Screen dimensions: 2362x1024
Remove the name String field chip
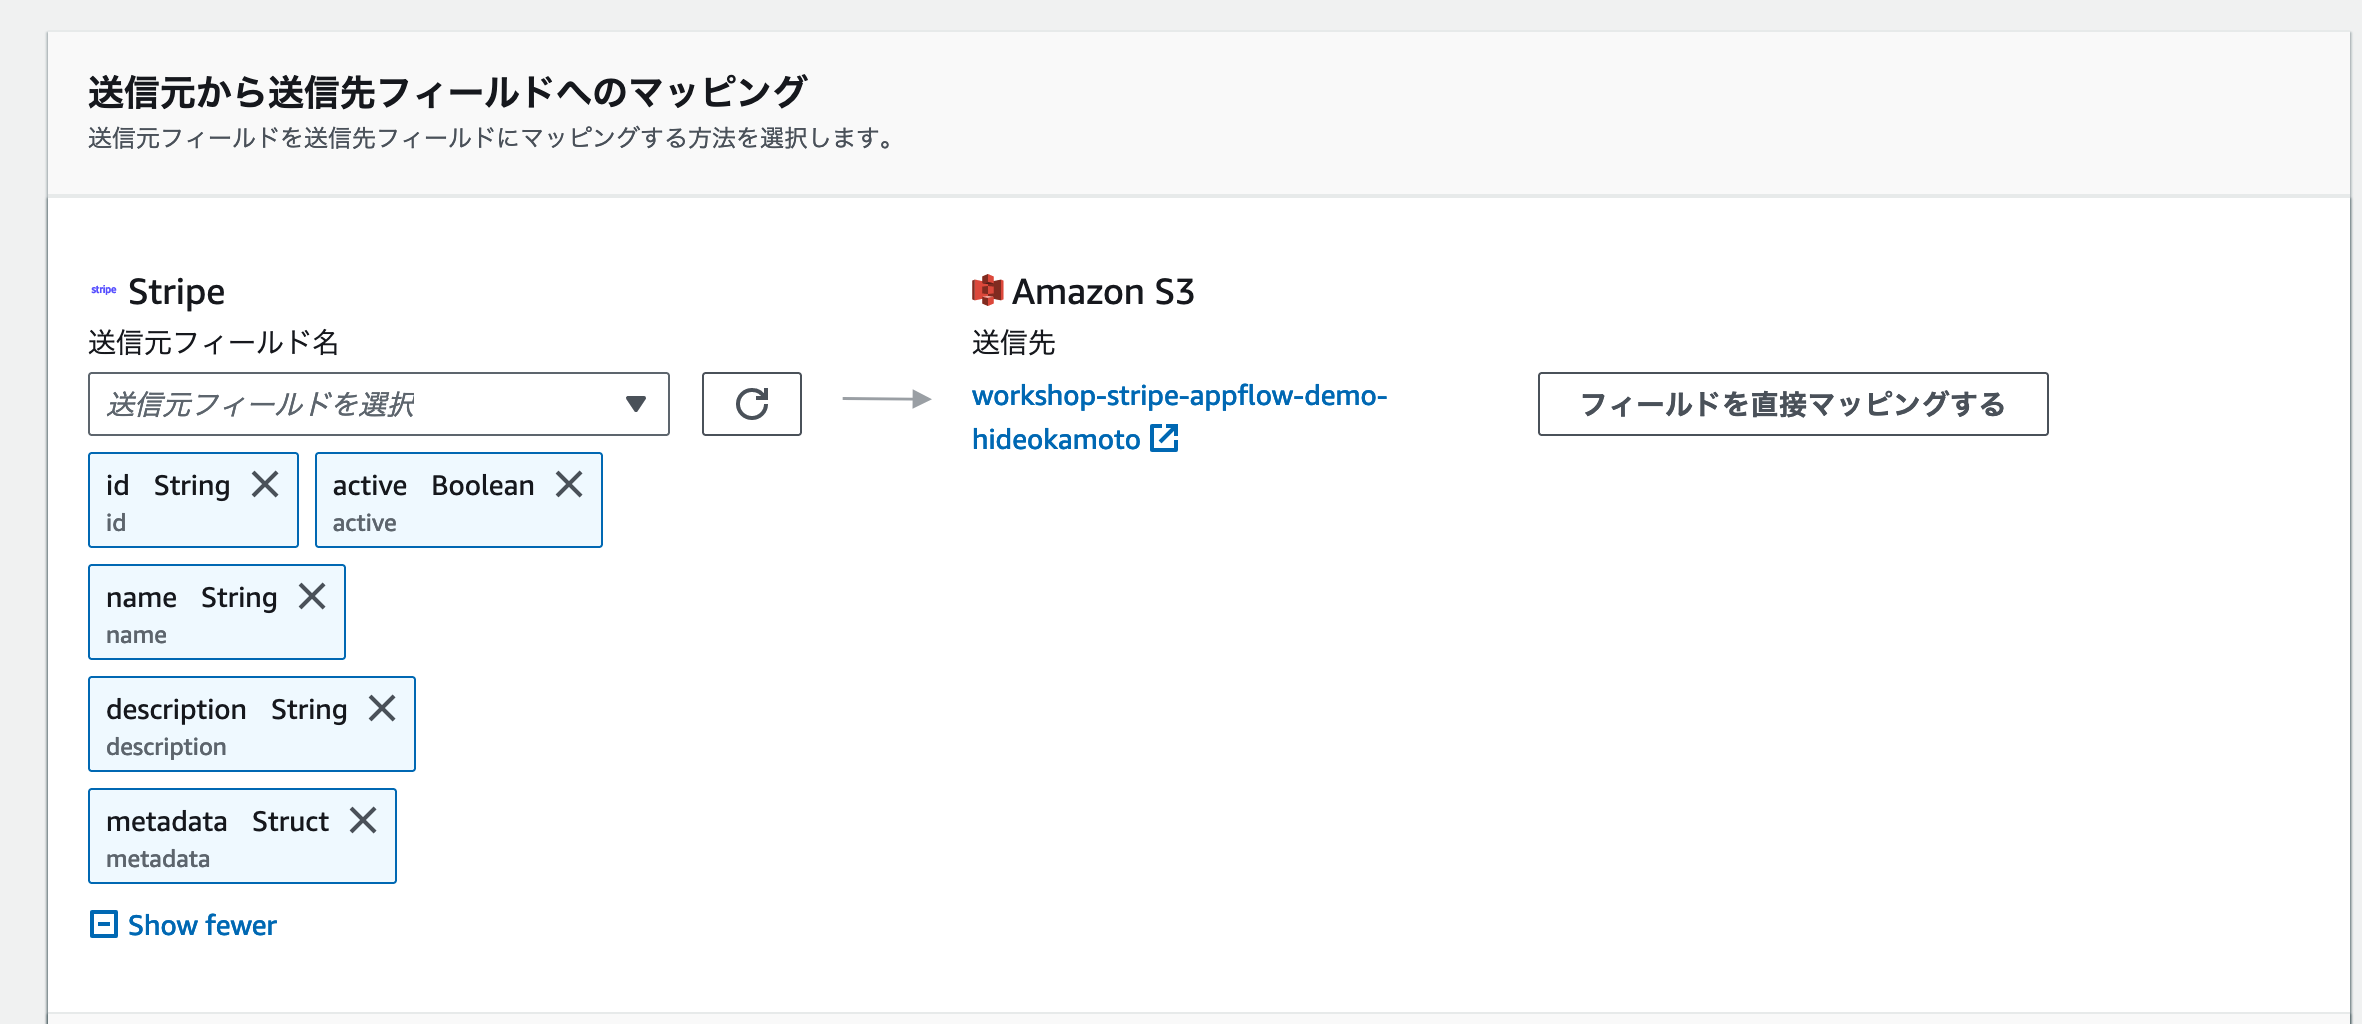tap(312, 596)
